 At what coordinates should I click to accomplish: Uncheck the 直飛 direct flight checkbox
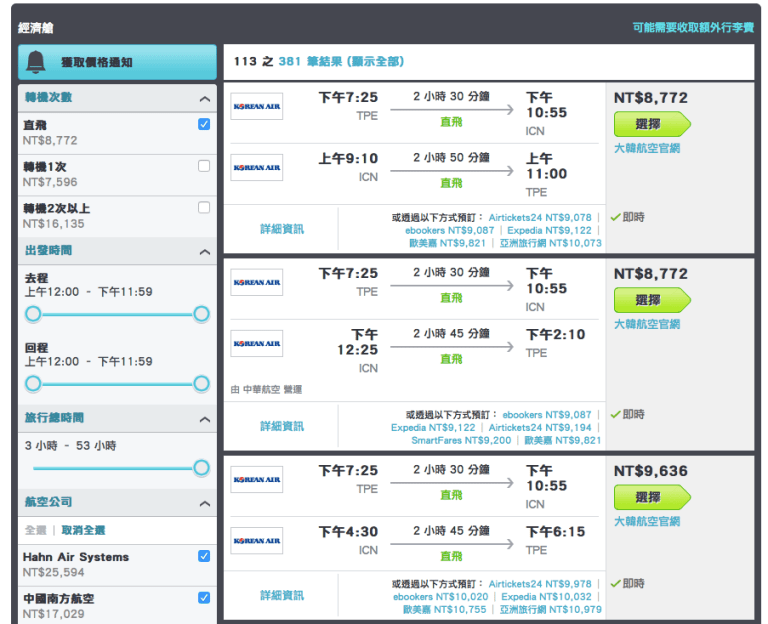(204, 124)
